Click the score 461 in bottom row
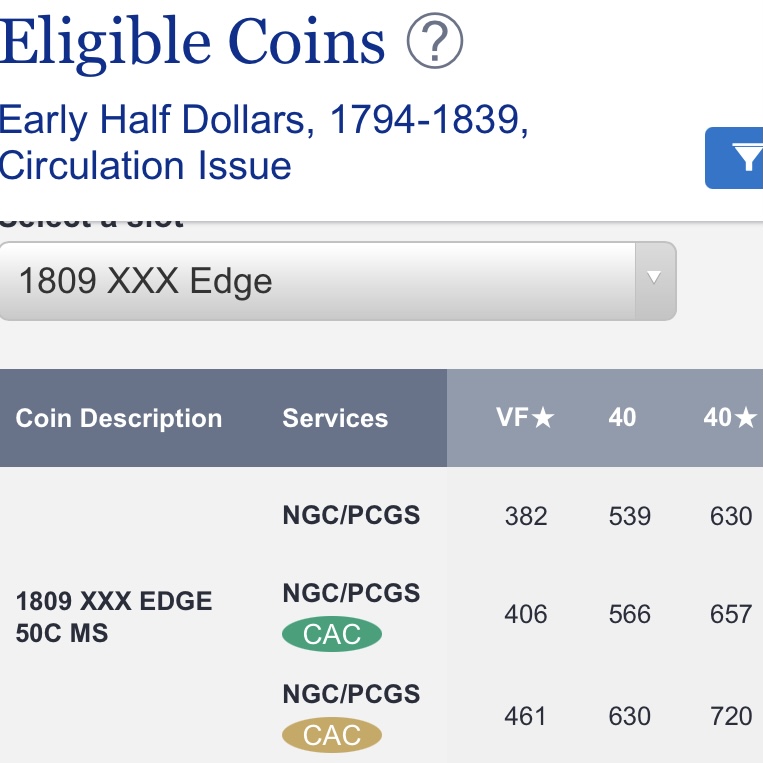The image size is (763, 763). click(526, 716)
